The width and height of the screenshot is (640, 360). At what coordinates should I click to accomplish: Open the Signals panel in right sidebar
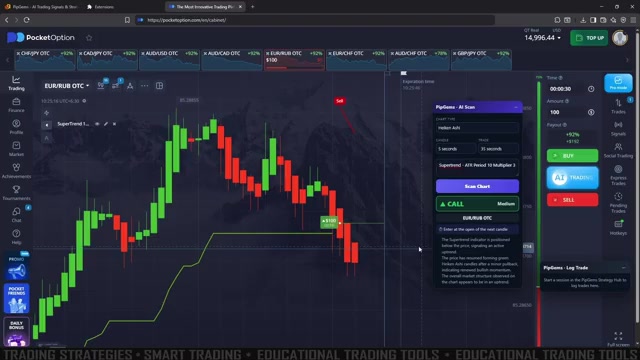tap(618, 128)
